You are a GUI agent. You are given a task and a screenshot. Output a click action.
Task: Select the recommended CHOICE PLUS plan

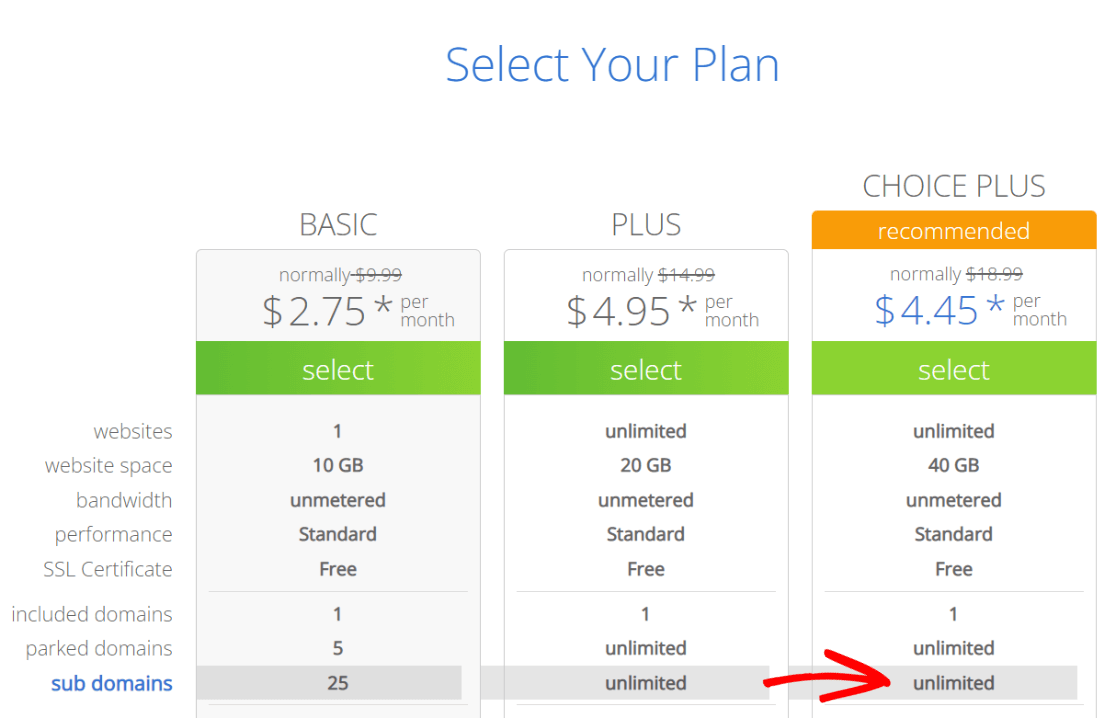953,369
